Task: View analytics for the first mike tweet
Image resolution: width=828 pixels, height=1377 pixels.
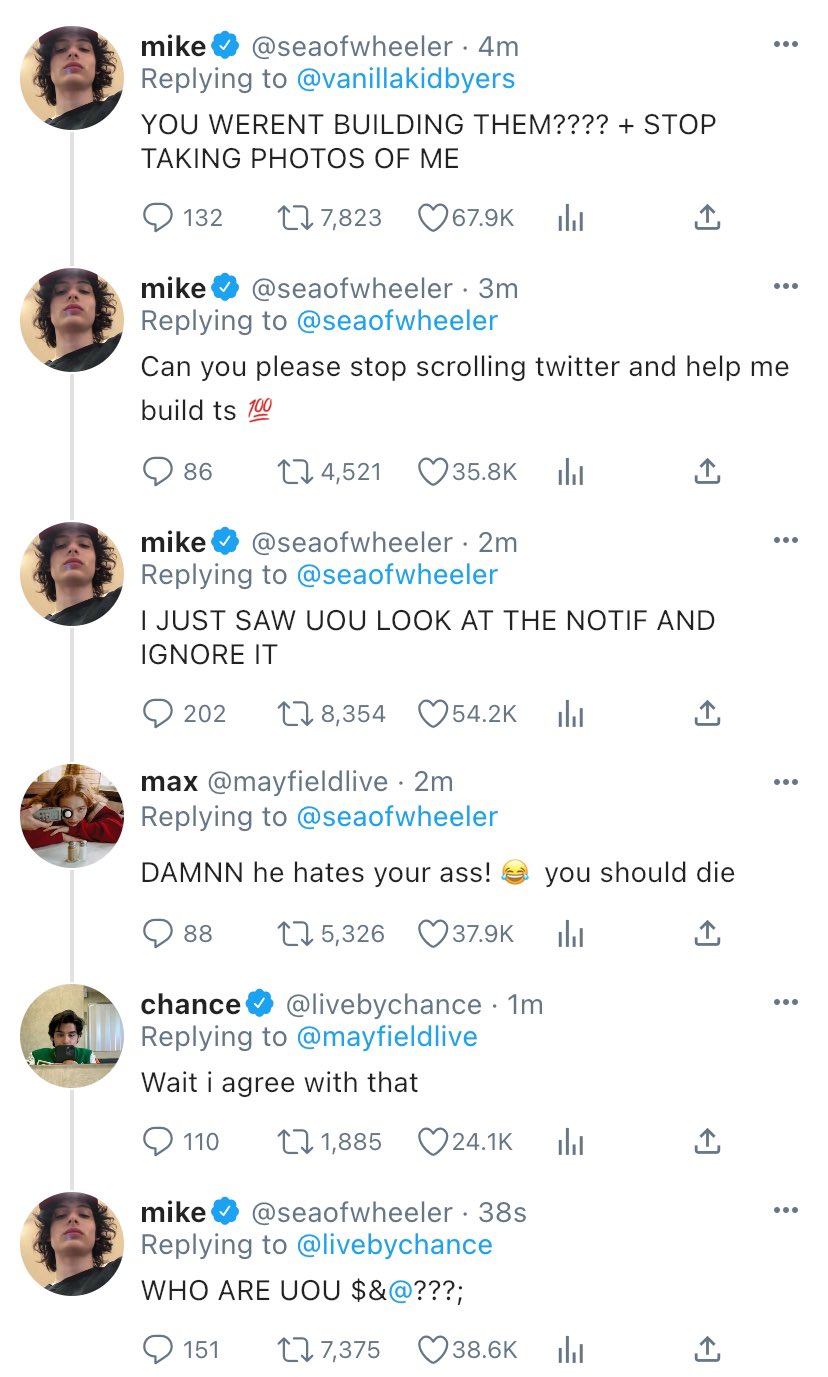Action: tap(569, 217)
